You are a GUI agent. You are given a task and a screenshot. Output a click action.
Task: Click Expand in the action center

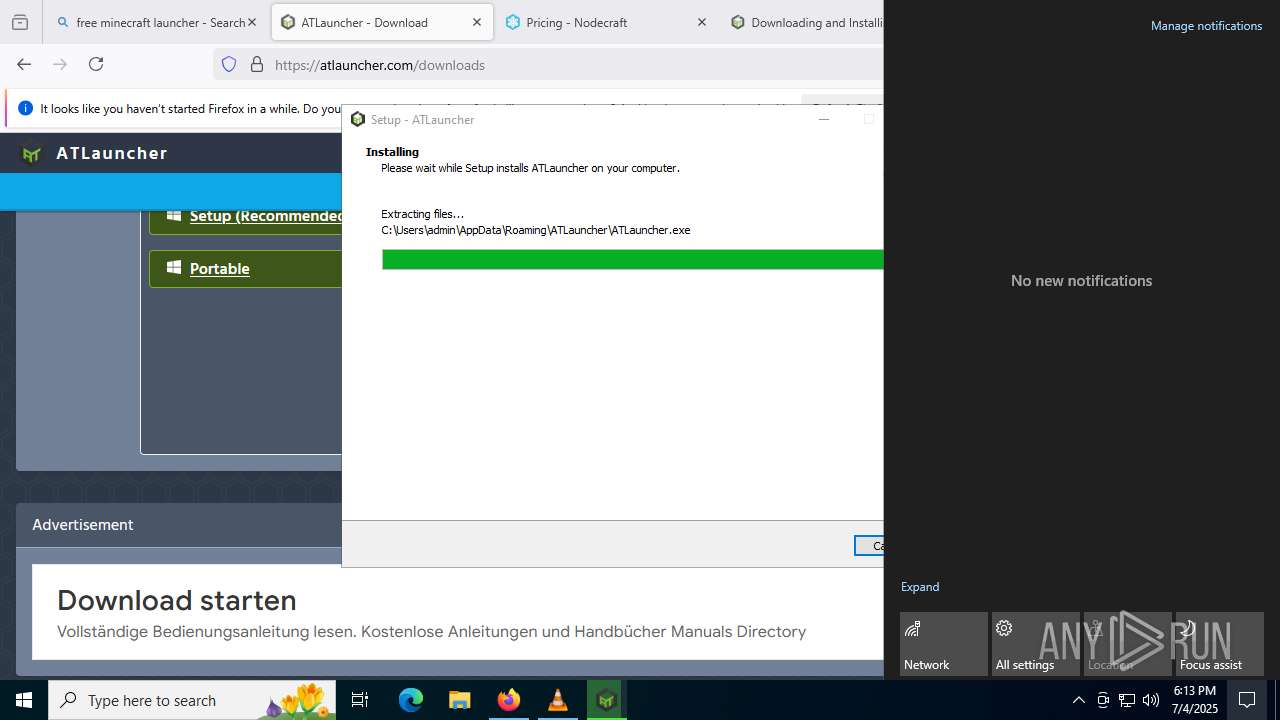click(x=920, y=587)
